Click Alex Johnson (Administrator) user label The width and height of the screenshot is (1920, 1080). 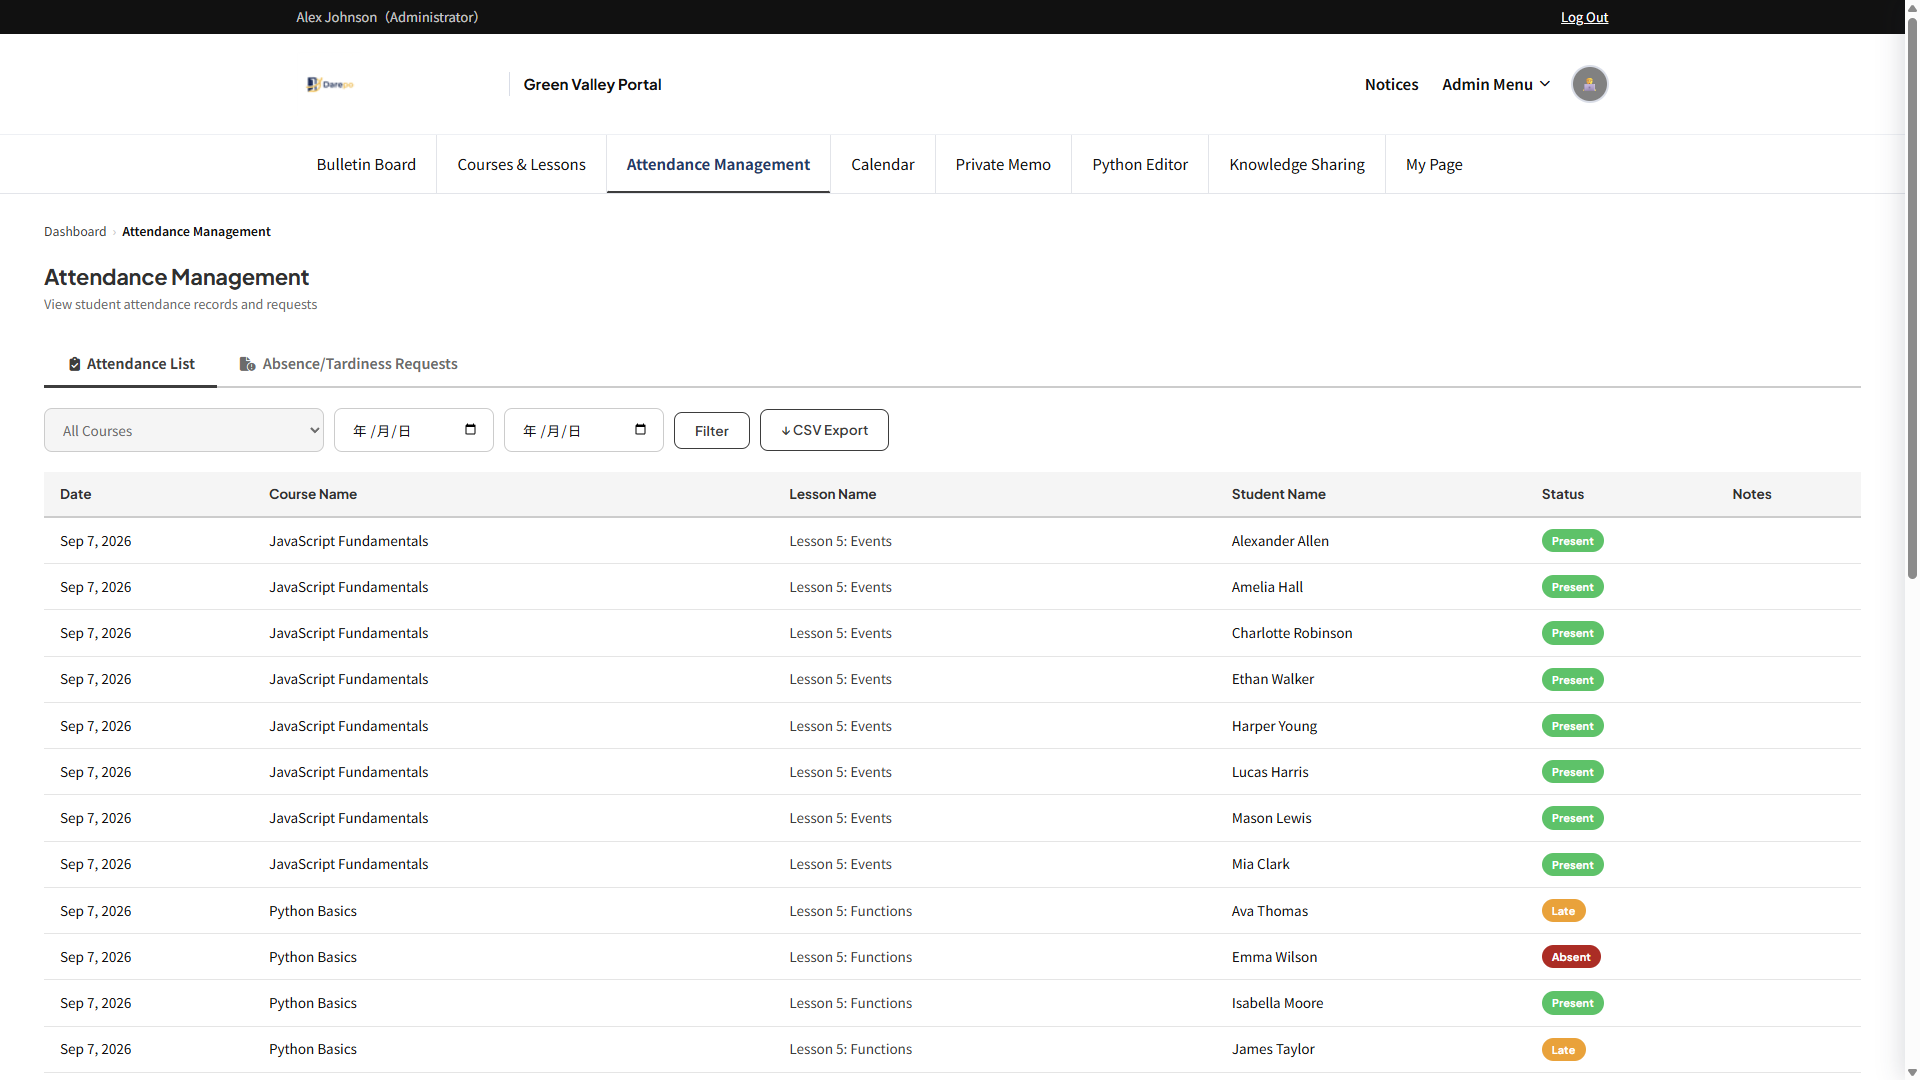387,17
